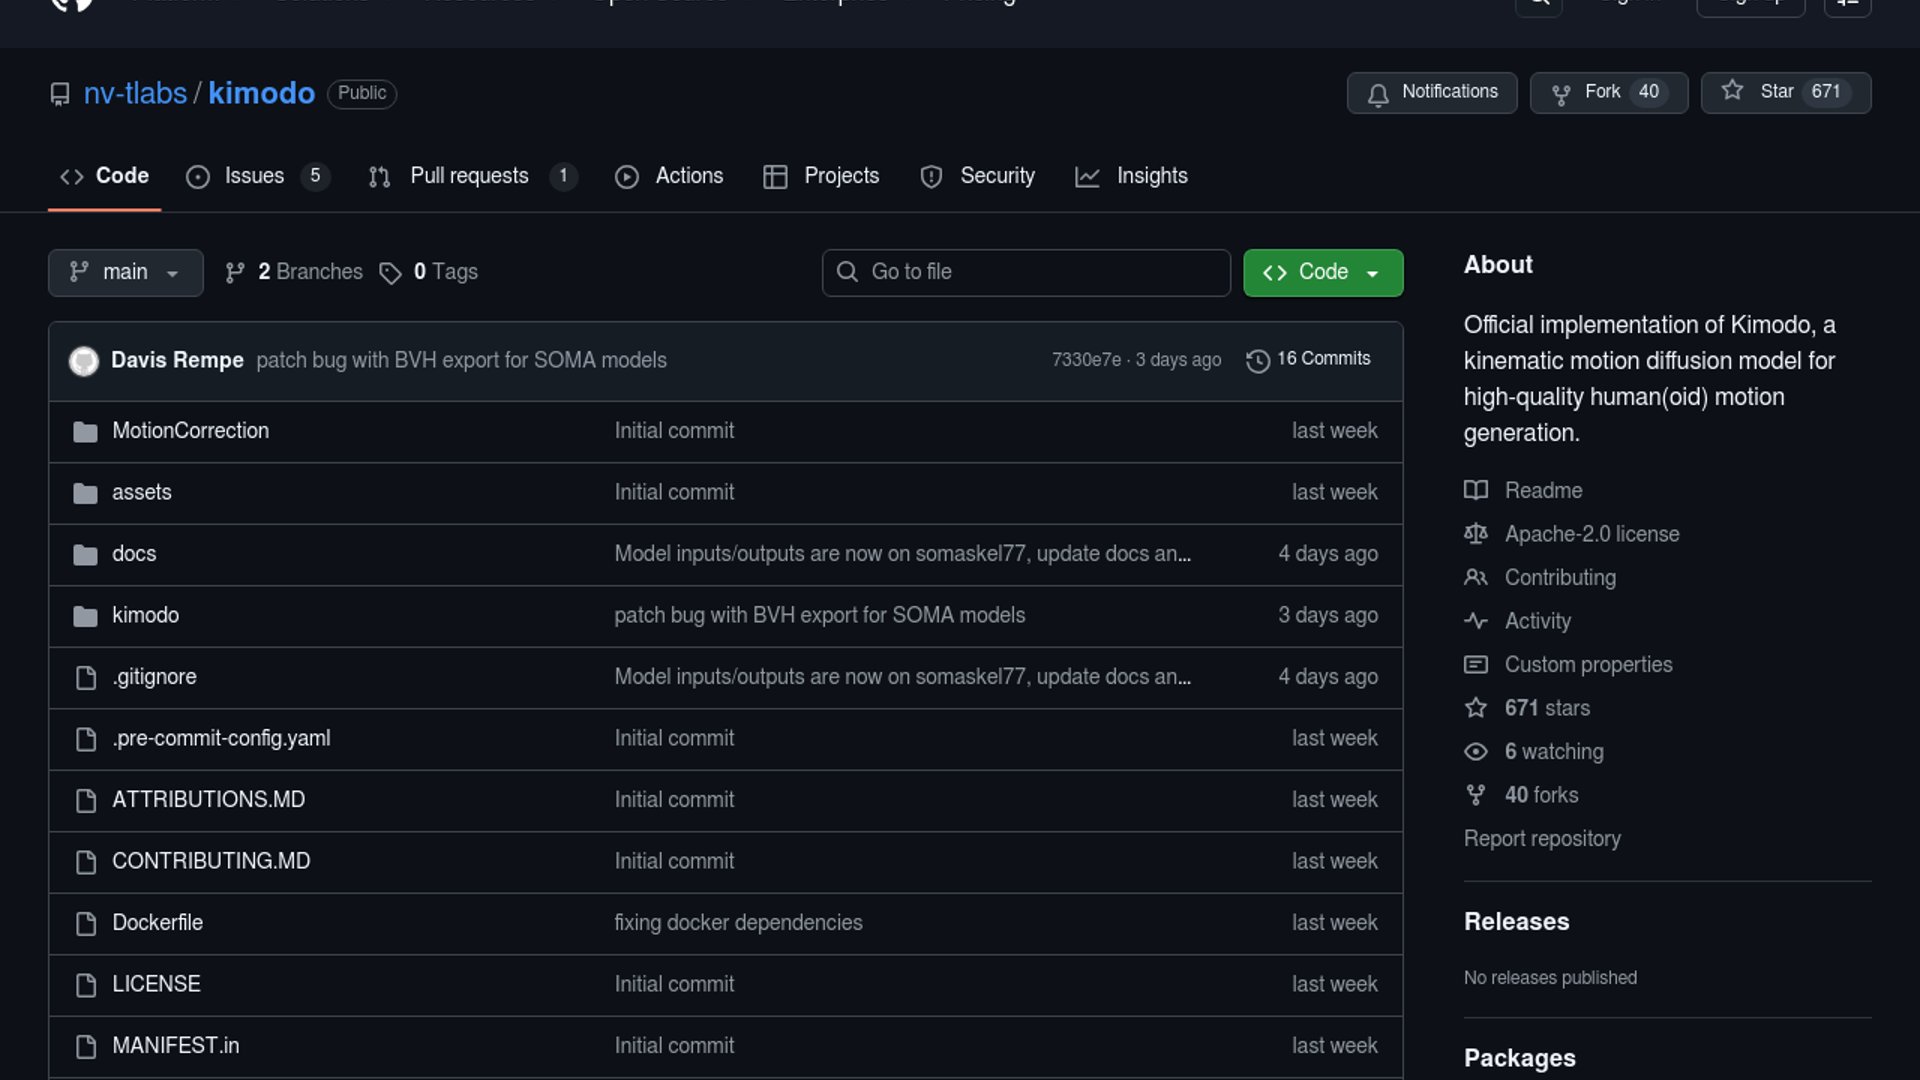Open the 7330e7e commit hash
Image resolution: width=1920 pixels, height=1080 pixels.
pyautogui.click(x=1086, y=360)
